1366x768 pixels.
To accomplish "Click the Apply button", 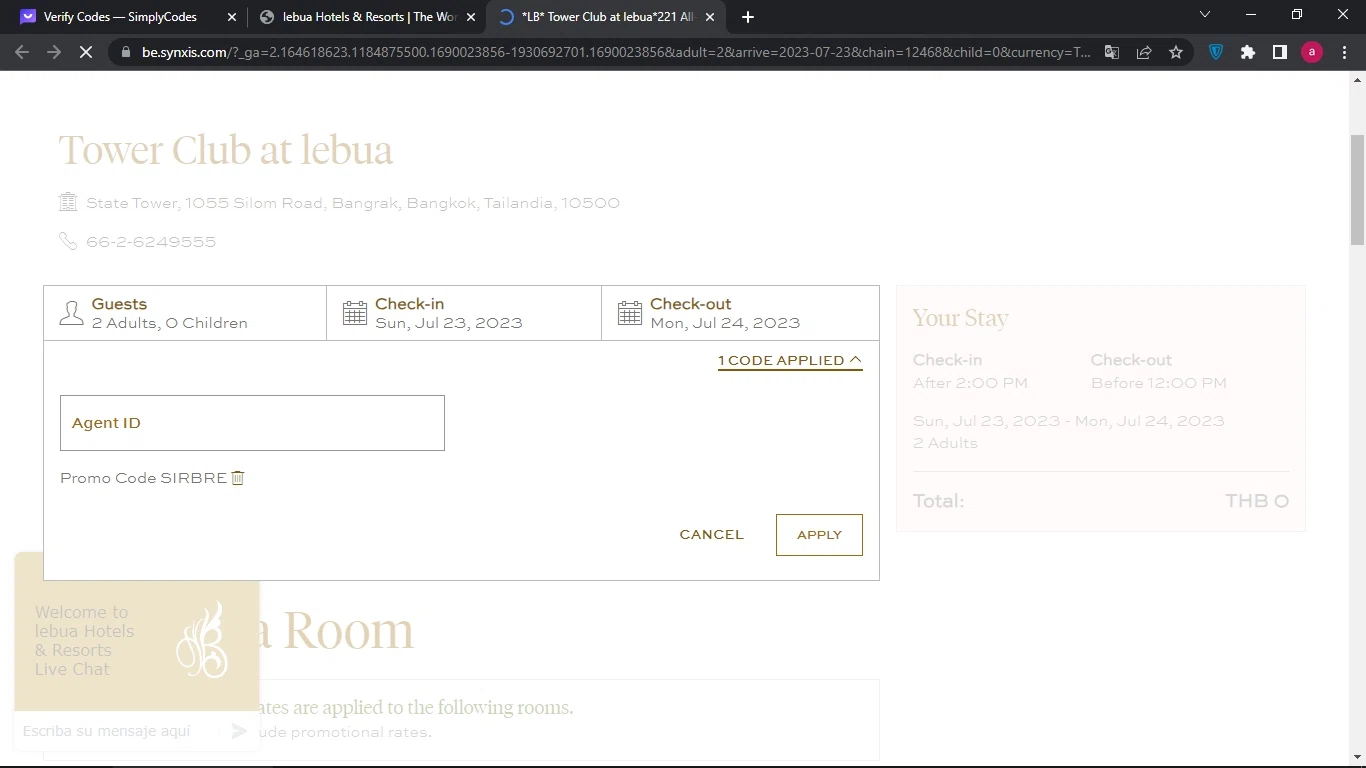I will click(819, 535).
